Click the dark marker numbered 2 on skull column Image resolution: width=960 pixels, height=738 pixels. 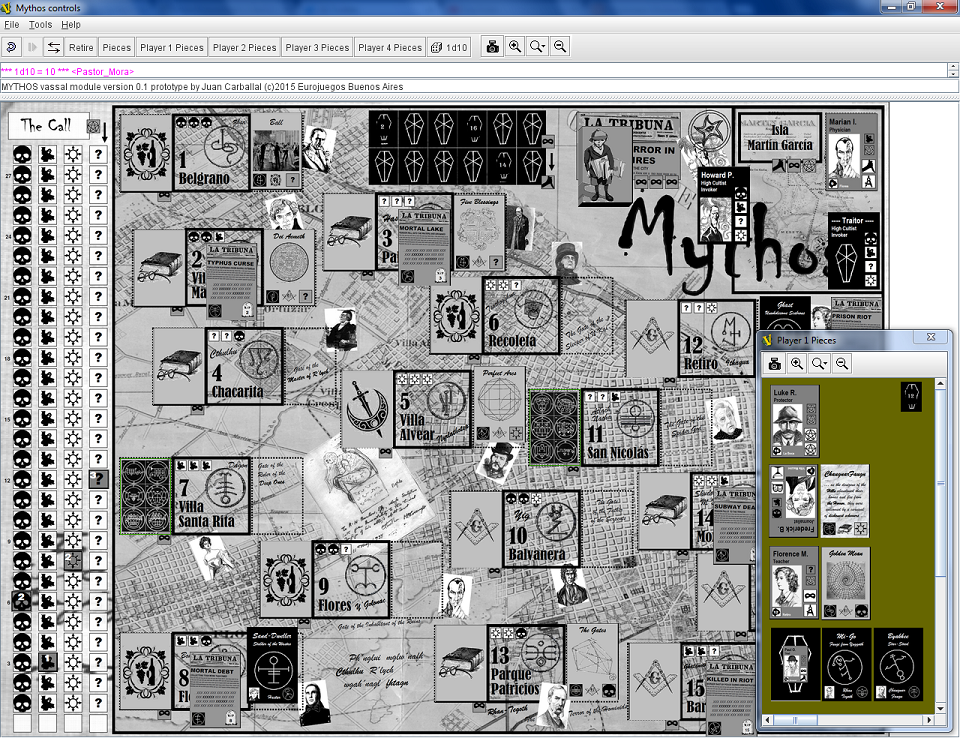pos(21,600)
